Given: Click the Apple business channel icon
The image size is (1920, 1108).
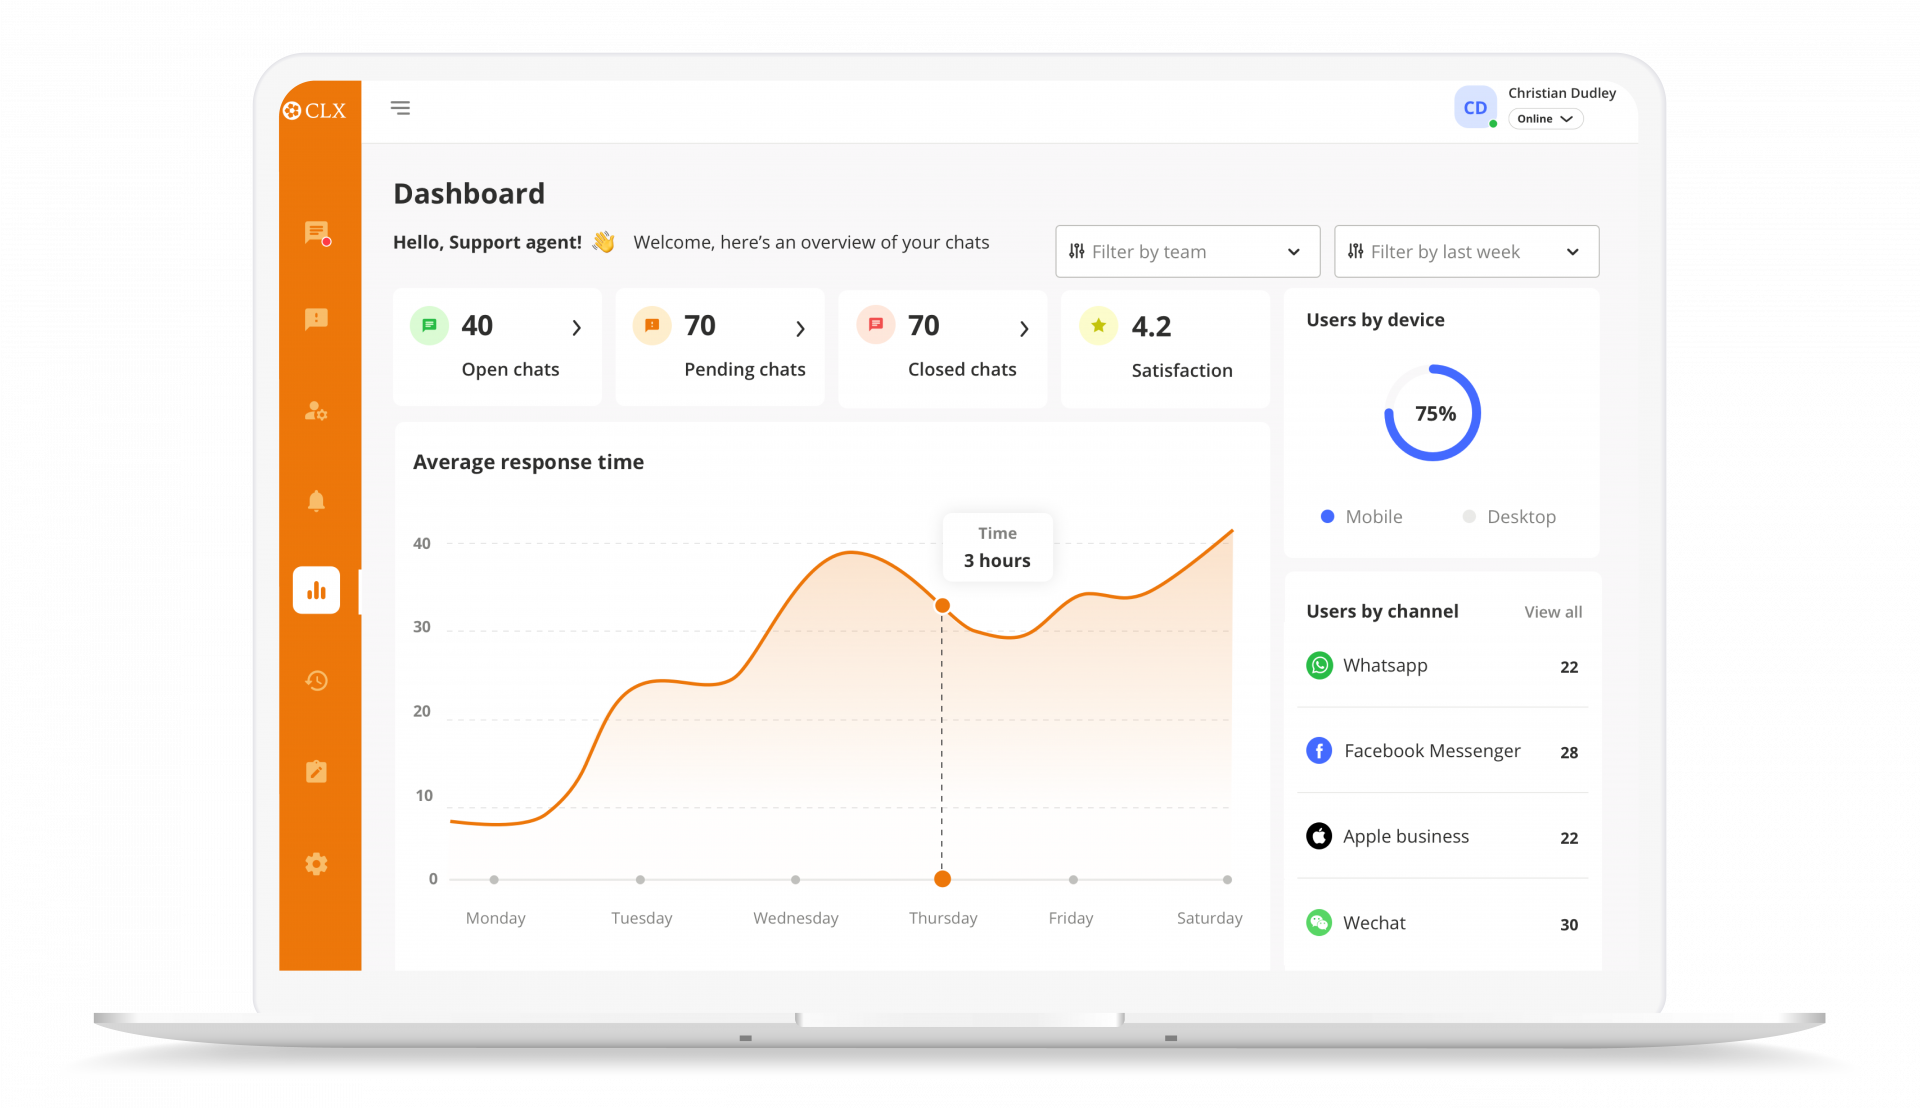Looking at the screenshot, I should 1319,836.
